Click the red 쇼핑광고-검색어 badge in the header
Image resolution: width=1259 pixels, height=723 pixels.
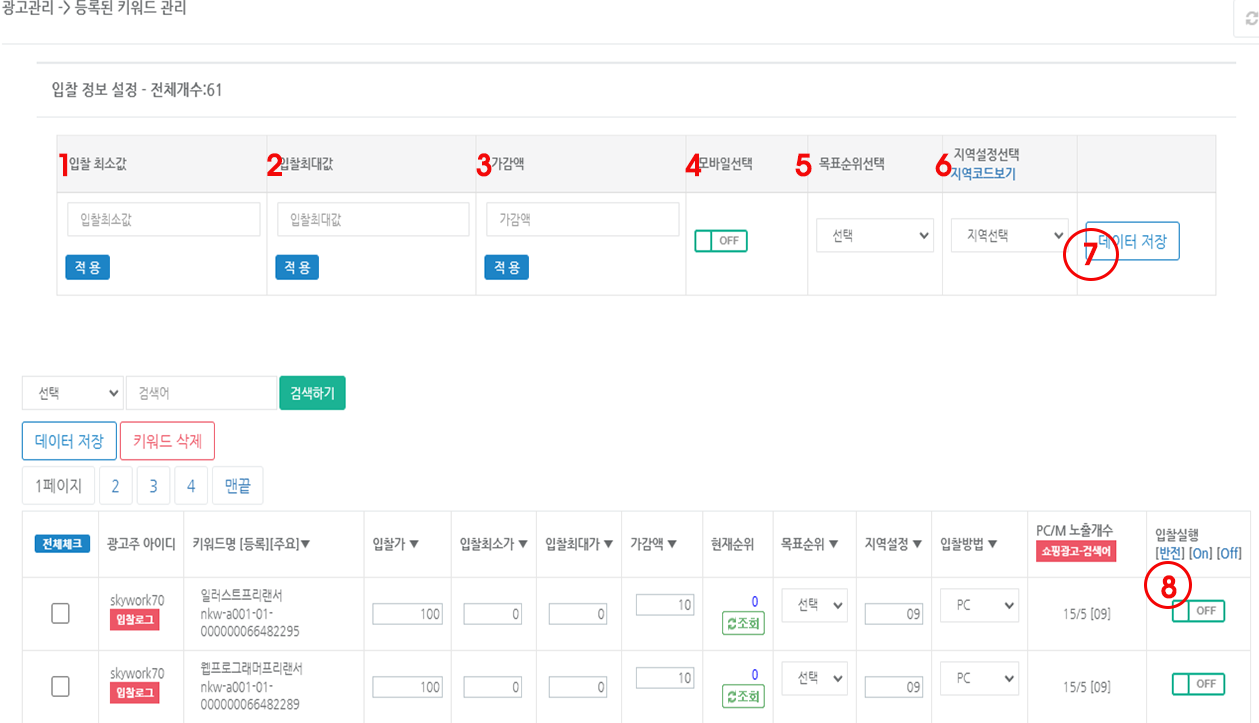[x=1078, y=550]
